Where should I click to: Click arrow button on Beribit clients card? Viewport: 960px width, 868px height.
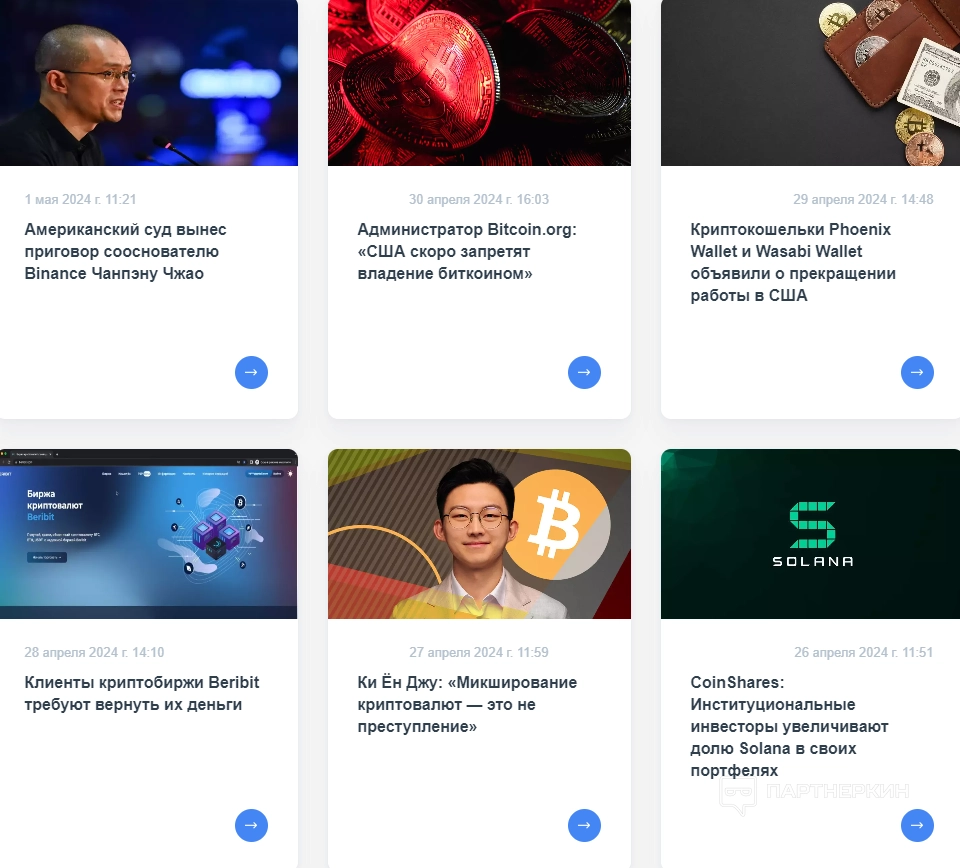tap(251, 825)
